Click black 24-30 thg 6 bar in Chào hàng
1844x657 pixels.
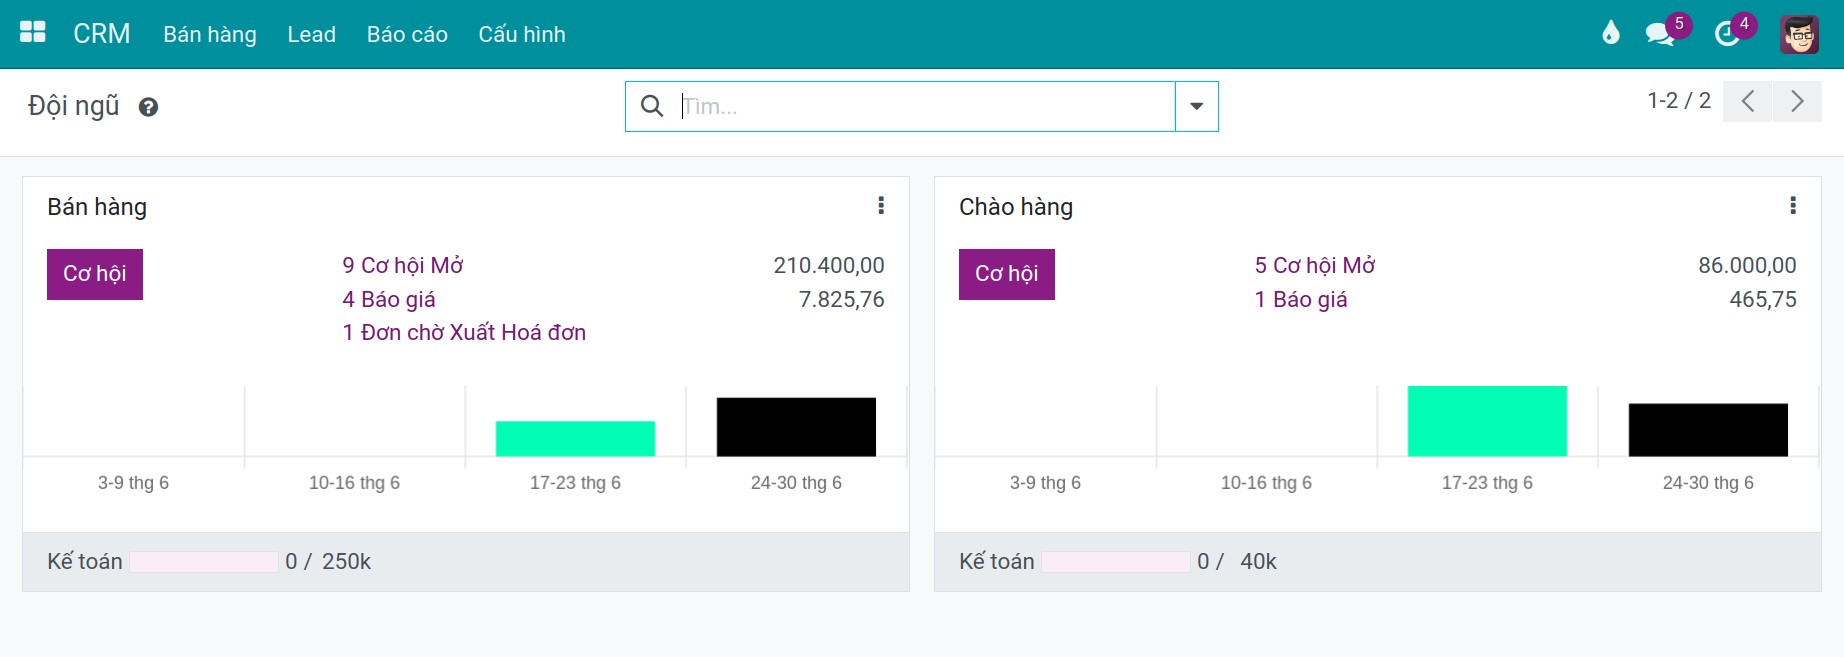point(1708,430)
